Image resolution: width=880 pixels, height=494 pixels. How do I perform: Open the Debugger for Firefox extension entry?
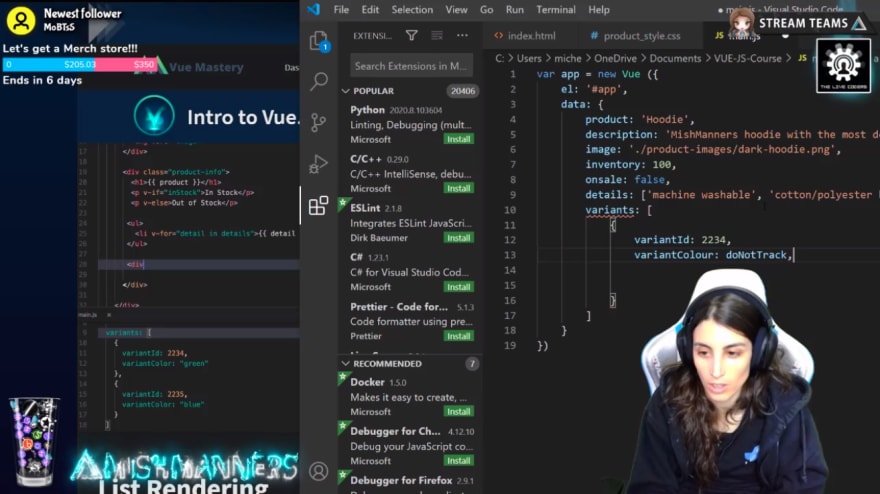(411, 483)
